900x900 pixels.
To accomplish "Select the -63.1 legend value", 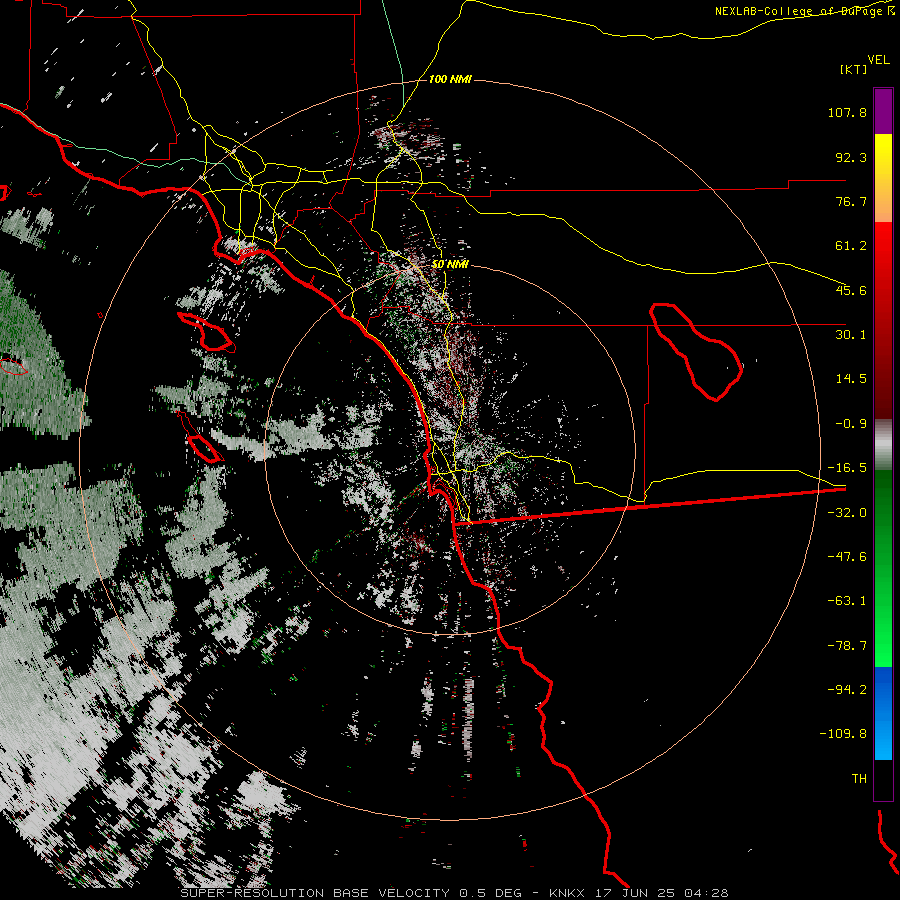I will point(847,601).
